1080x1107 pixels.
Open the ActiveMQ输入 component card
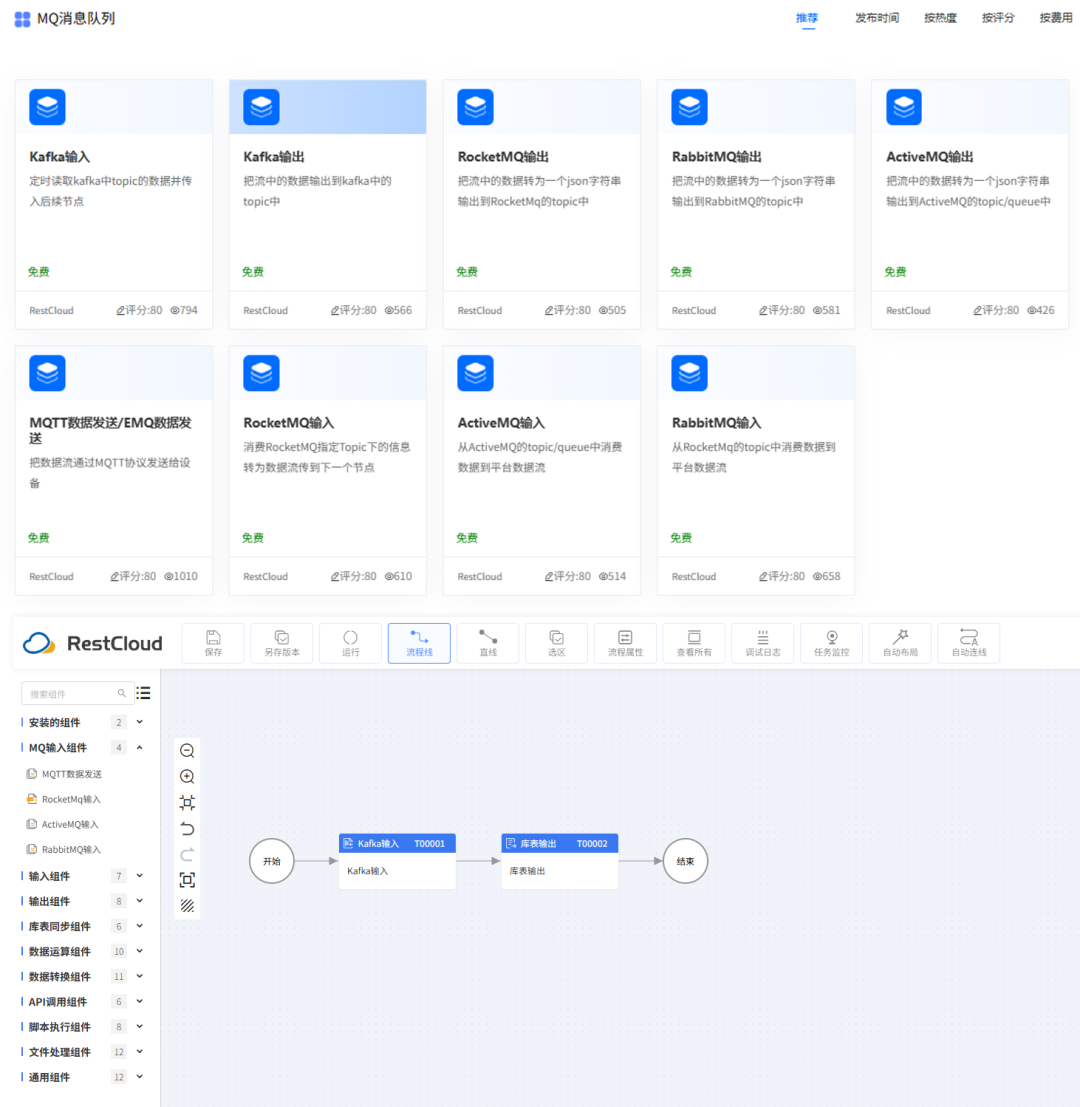pyautogui.click(x=541, y=470)
